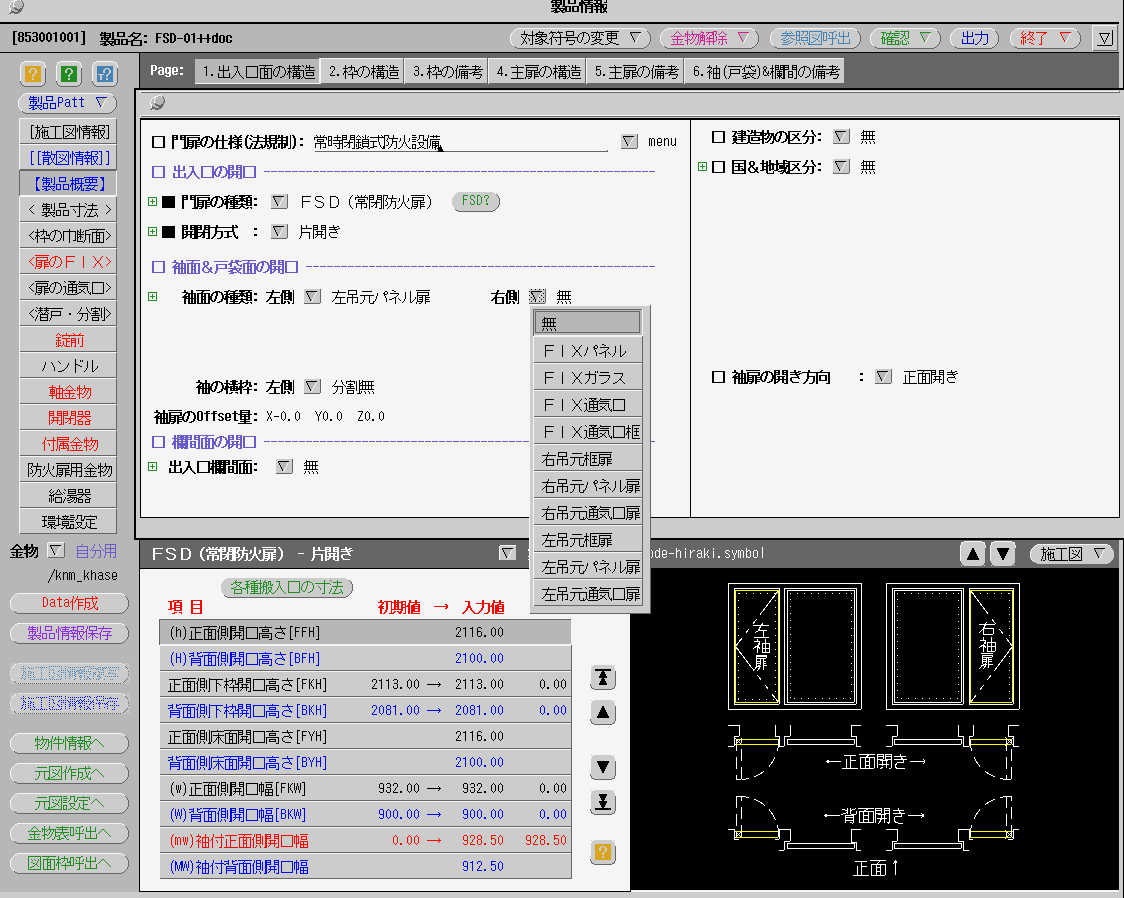Expand the 袖面の種類 plus expander
This screenshot has height=898, width=1124.
pos(153,297)
